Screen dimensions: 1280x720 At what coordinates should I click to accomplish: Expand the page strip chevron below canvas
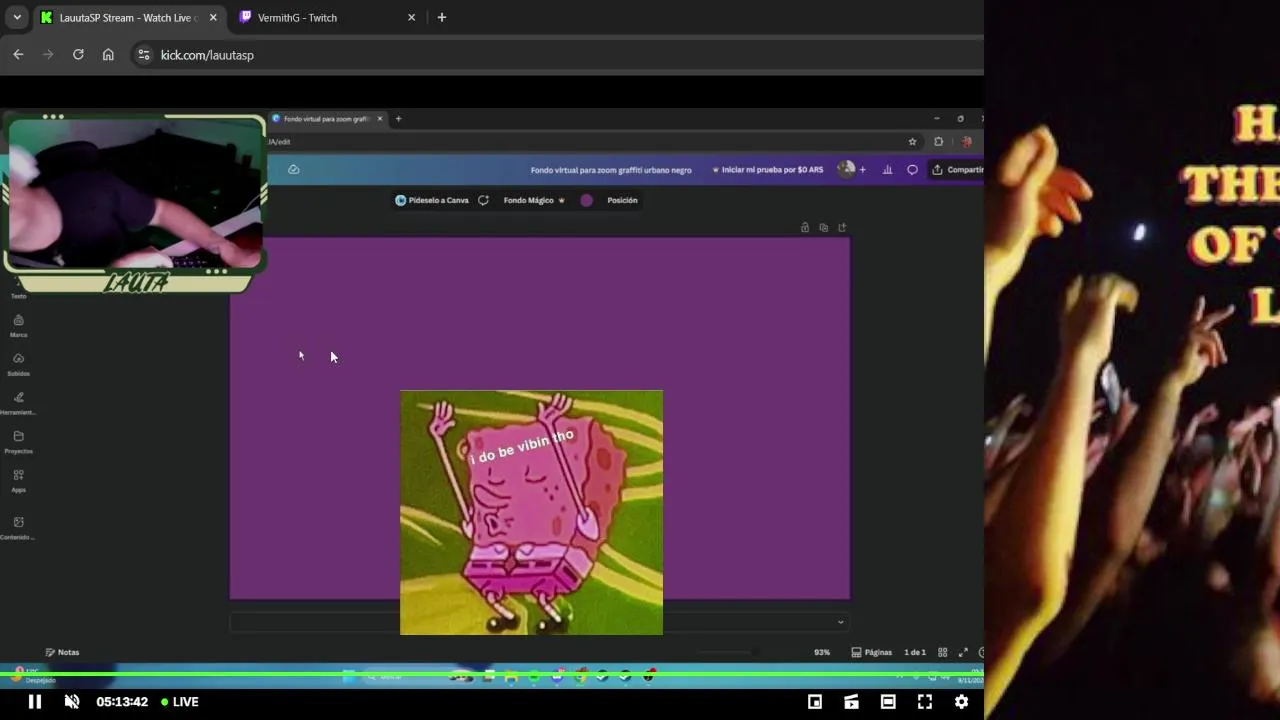point(840,622)
